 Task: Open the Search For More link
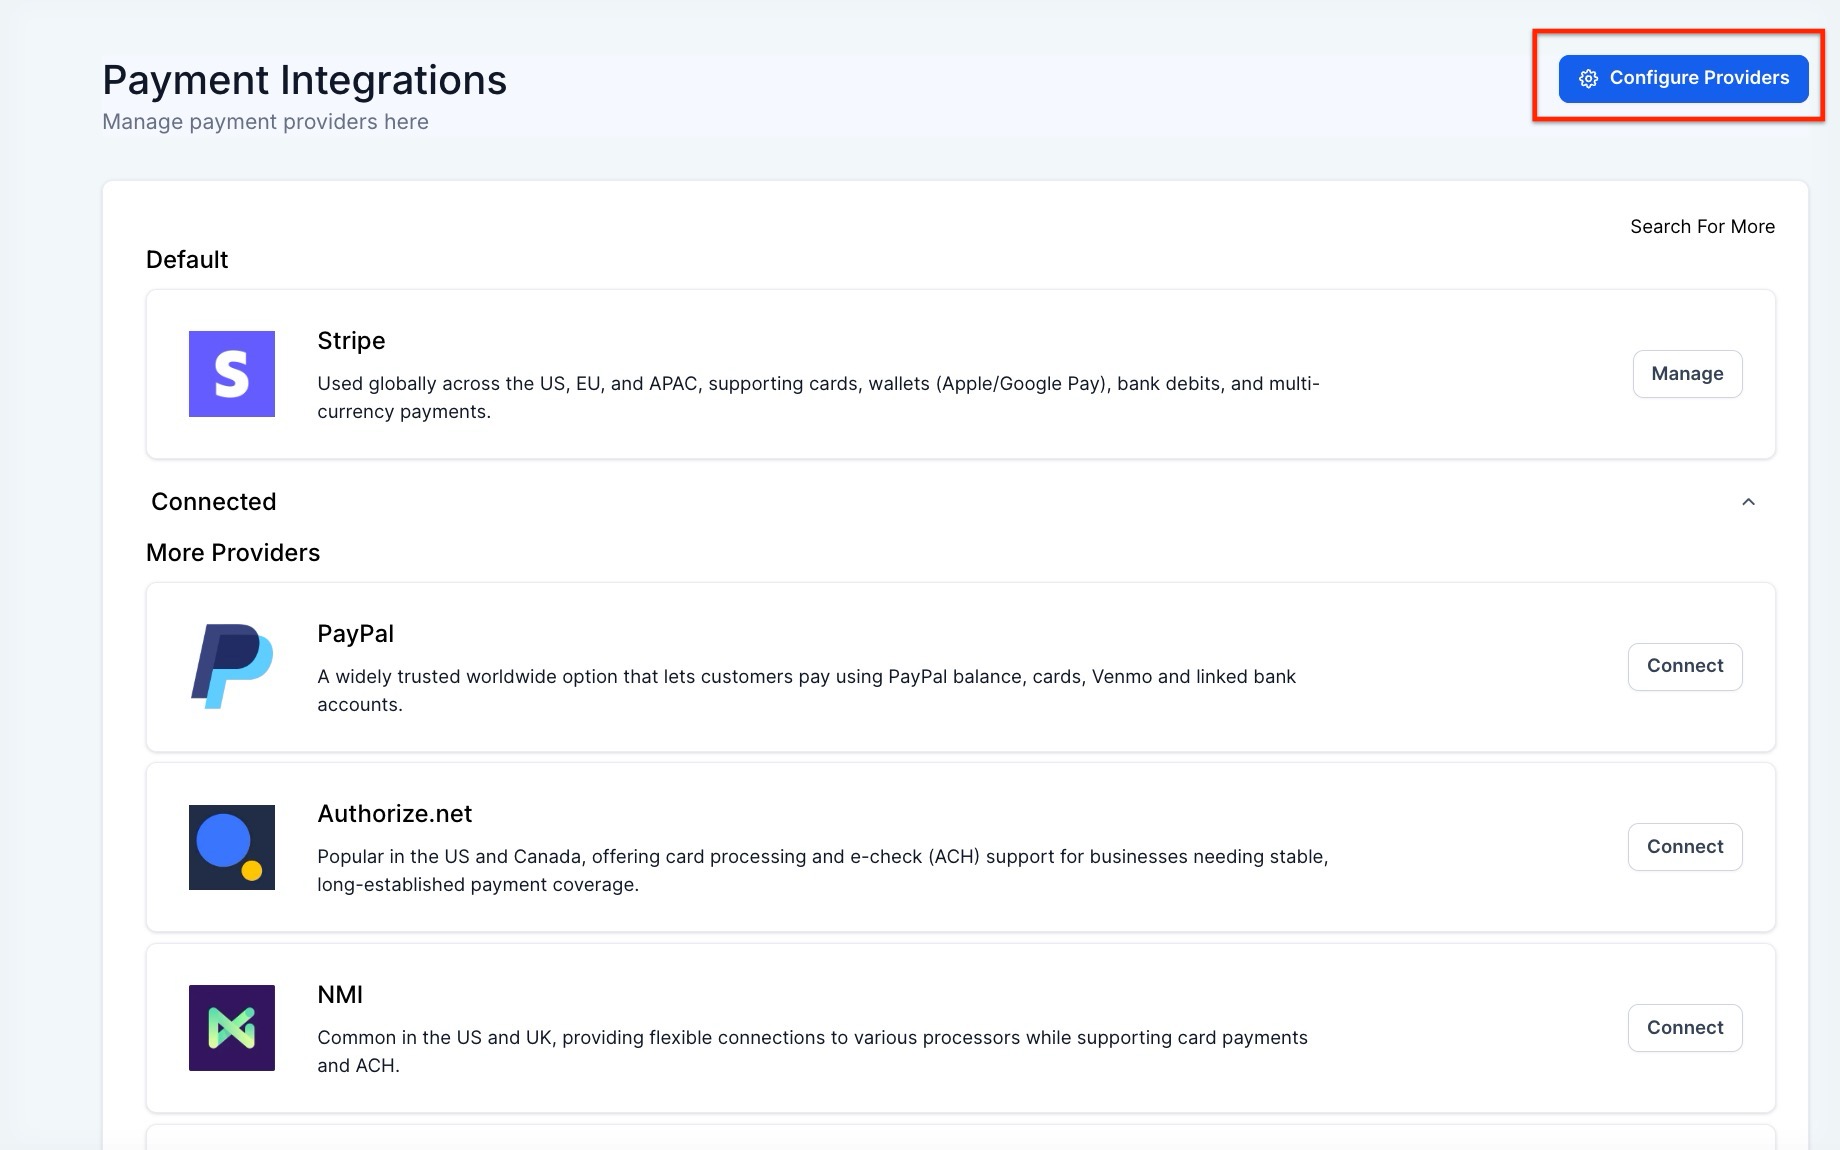[x=1702, y=227]
